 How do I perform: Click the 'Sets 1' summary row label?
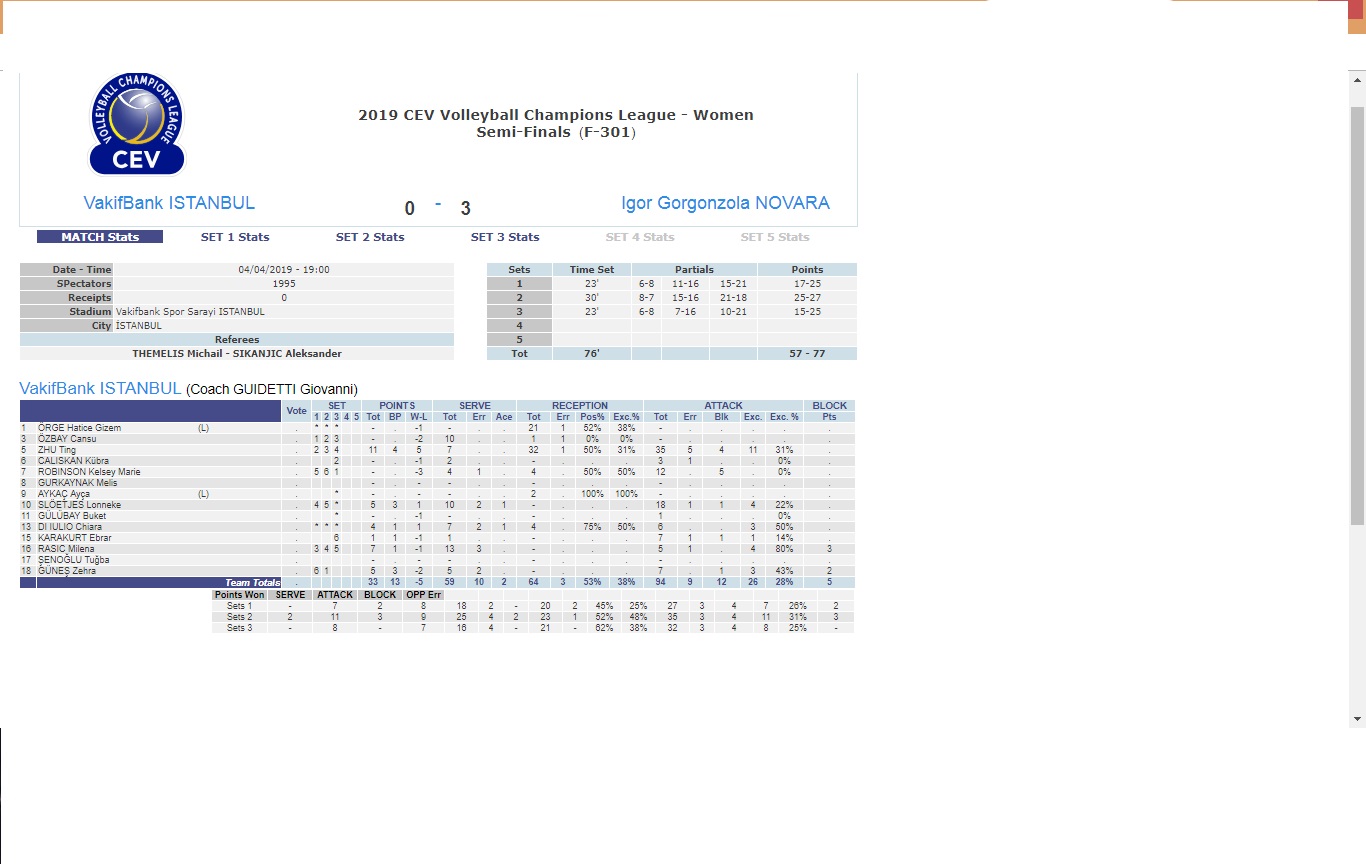(x=240, y=606)
